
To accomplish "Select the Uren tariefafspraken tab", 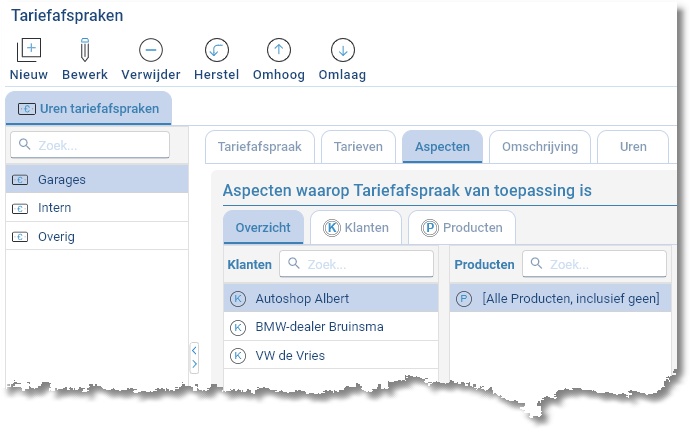I will 89,109.
